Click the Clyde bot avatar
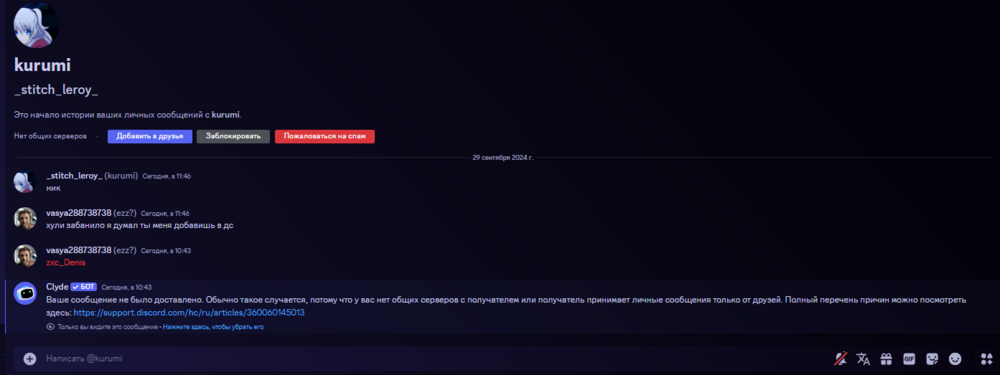This screenshot has width=1000, height=375. [25, 293]
